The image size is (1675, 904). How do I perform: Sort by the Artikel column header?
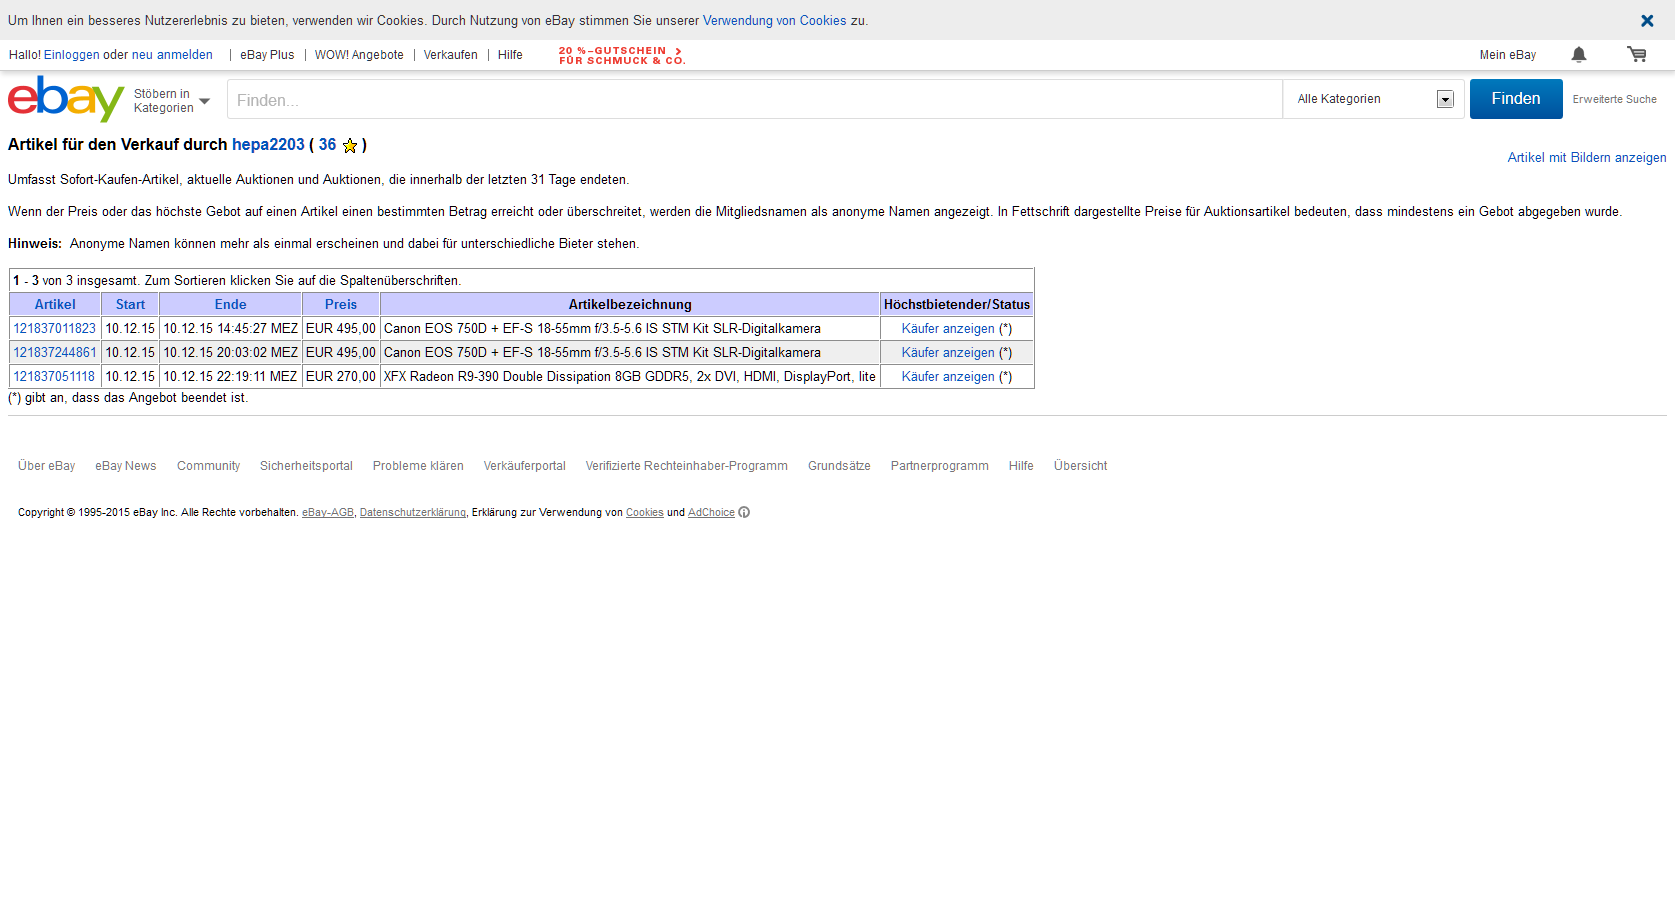(55, 305)
